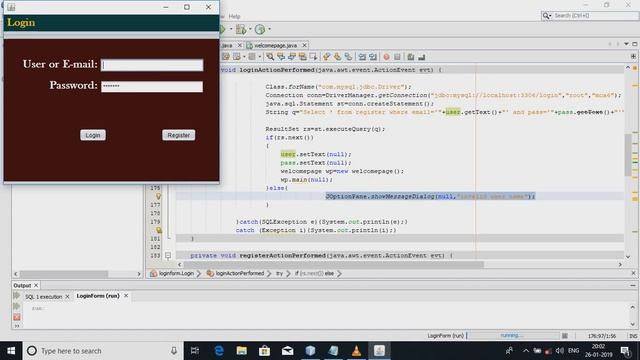Image resolution: width=640 pixels, height=360 pixels.
Task: Click the Login button in form
Action: tap(93, 135)
